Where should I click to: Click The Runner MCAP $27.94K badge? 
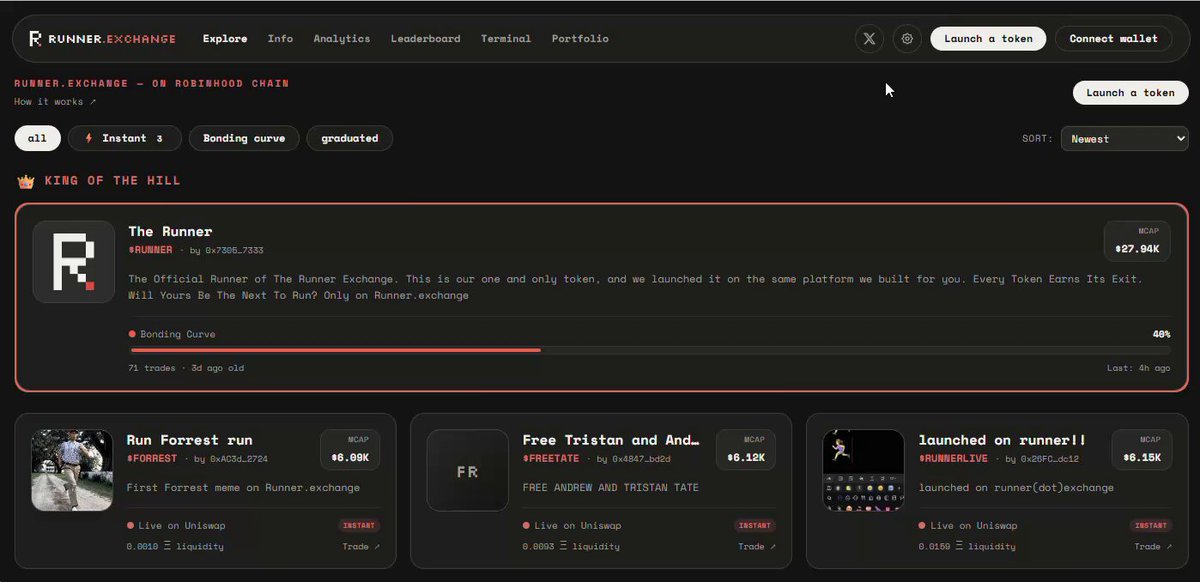(1137, 241)
